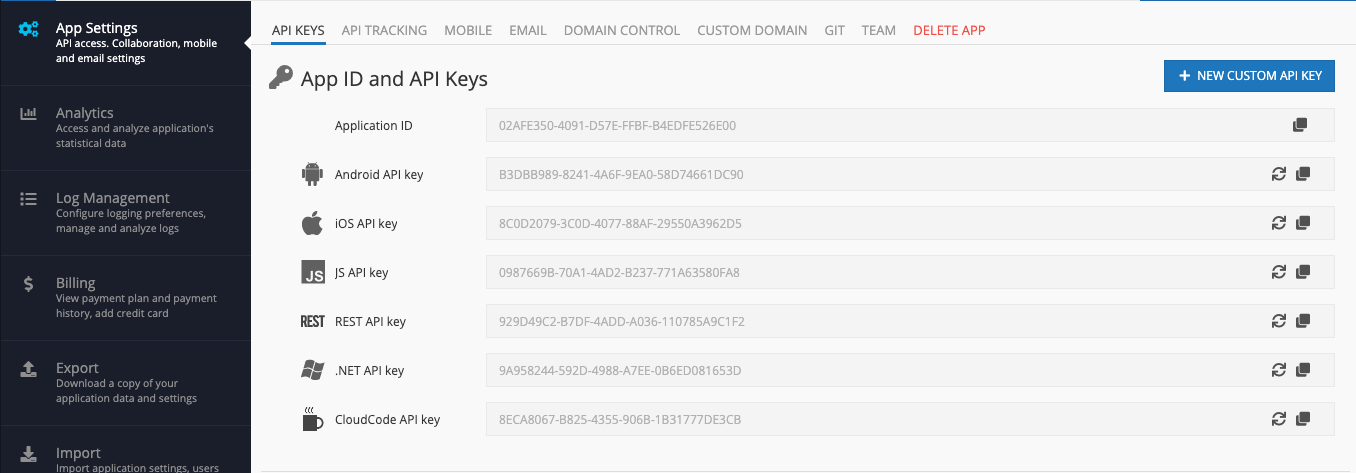The image size is (1356, 473).
Task: Copy the CloudCode API key
Action: [x=1302, y=419]
